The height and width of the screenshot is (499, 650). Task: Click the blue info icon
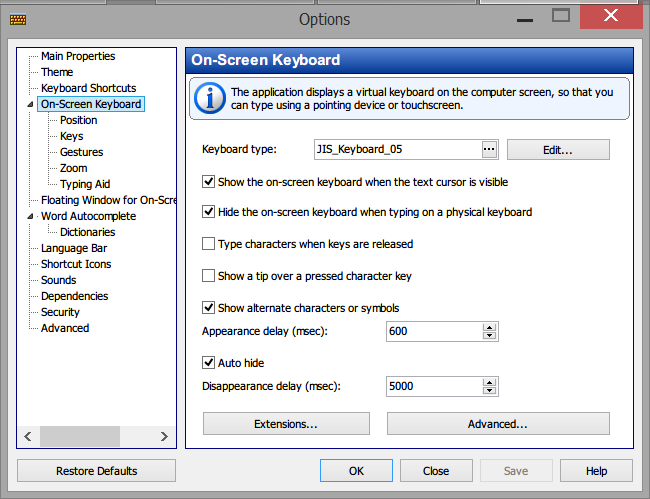[210, 98]
